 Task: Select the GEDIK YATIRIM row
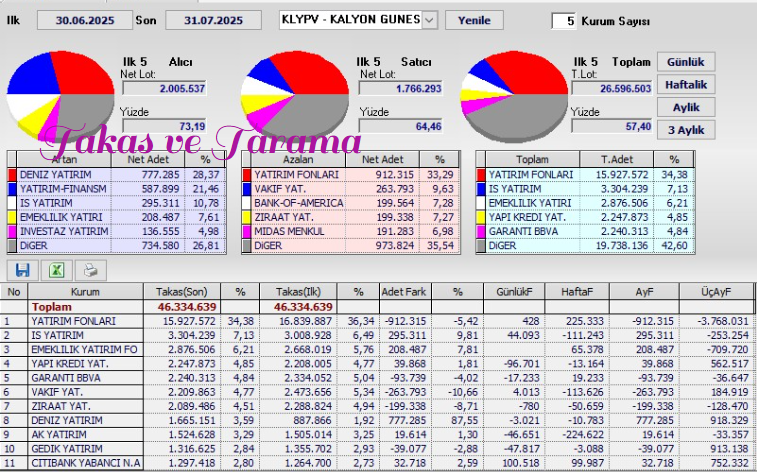pyautogui.click(x=377, y=448)
